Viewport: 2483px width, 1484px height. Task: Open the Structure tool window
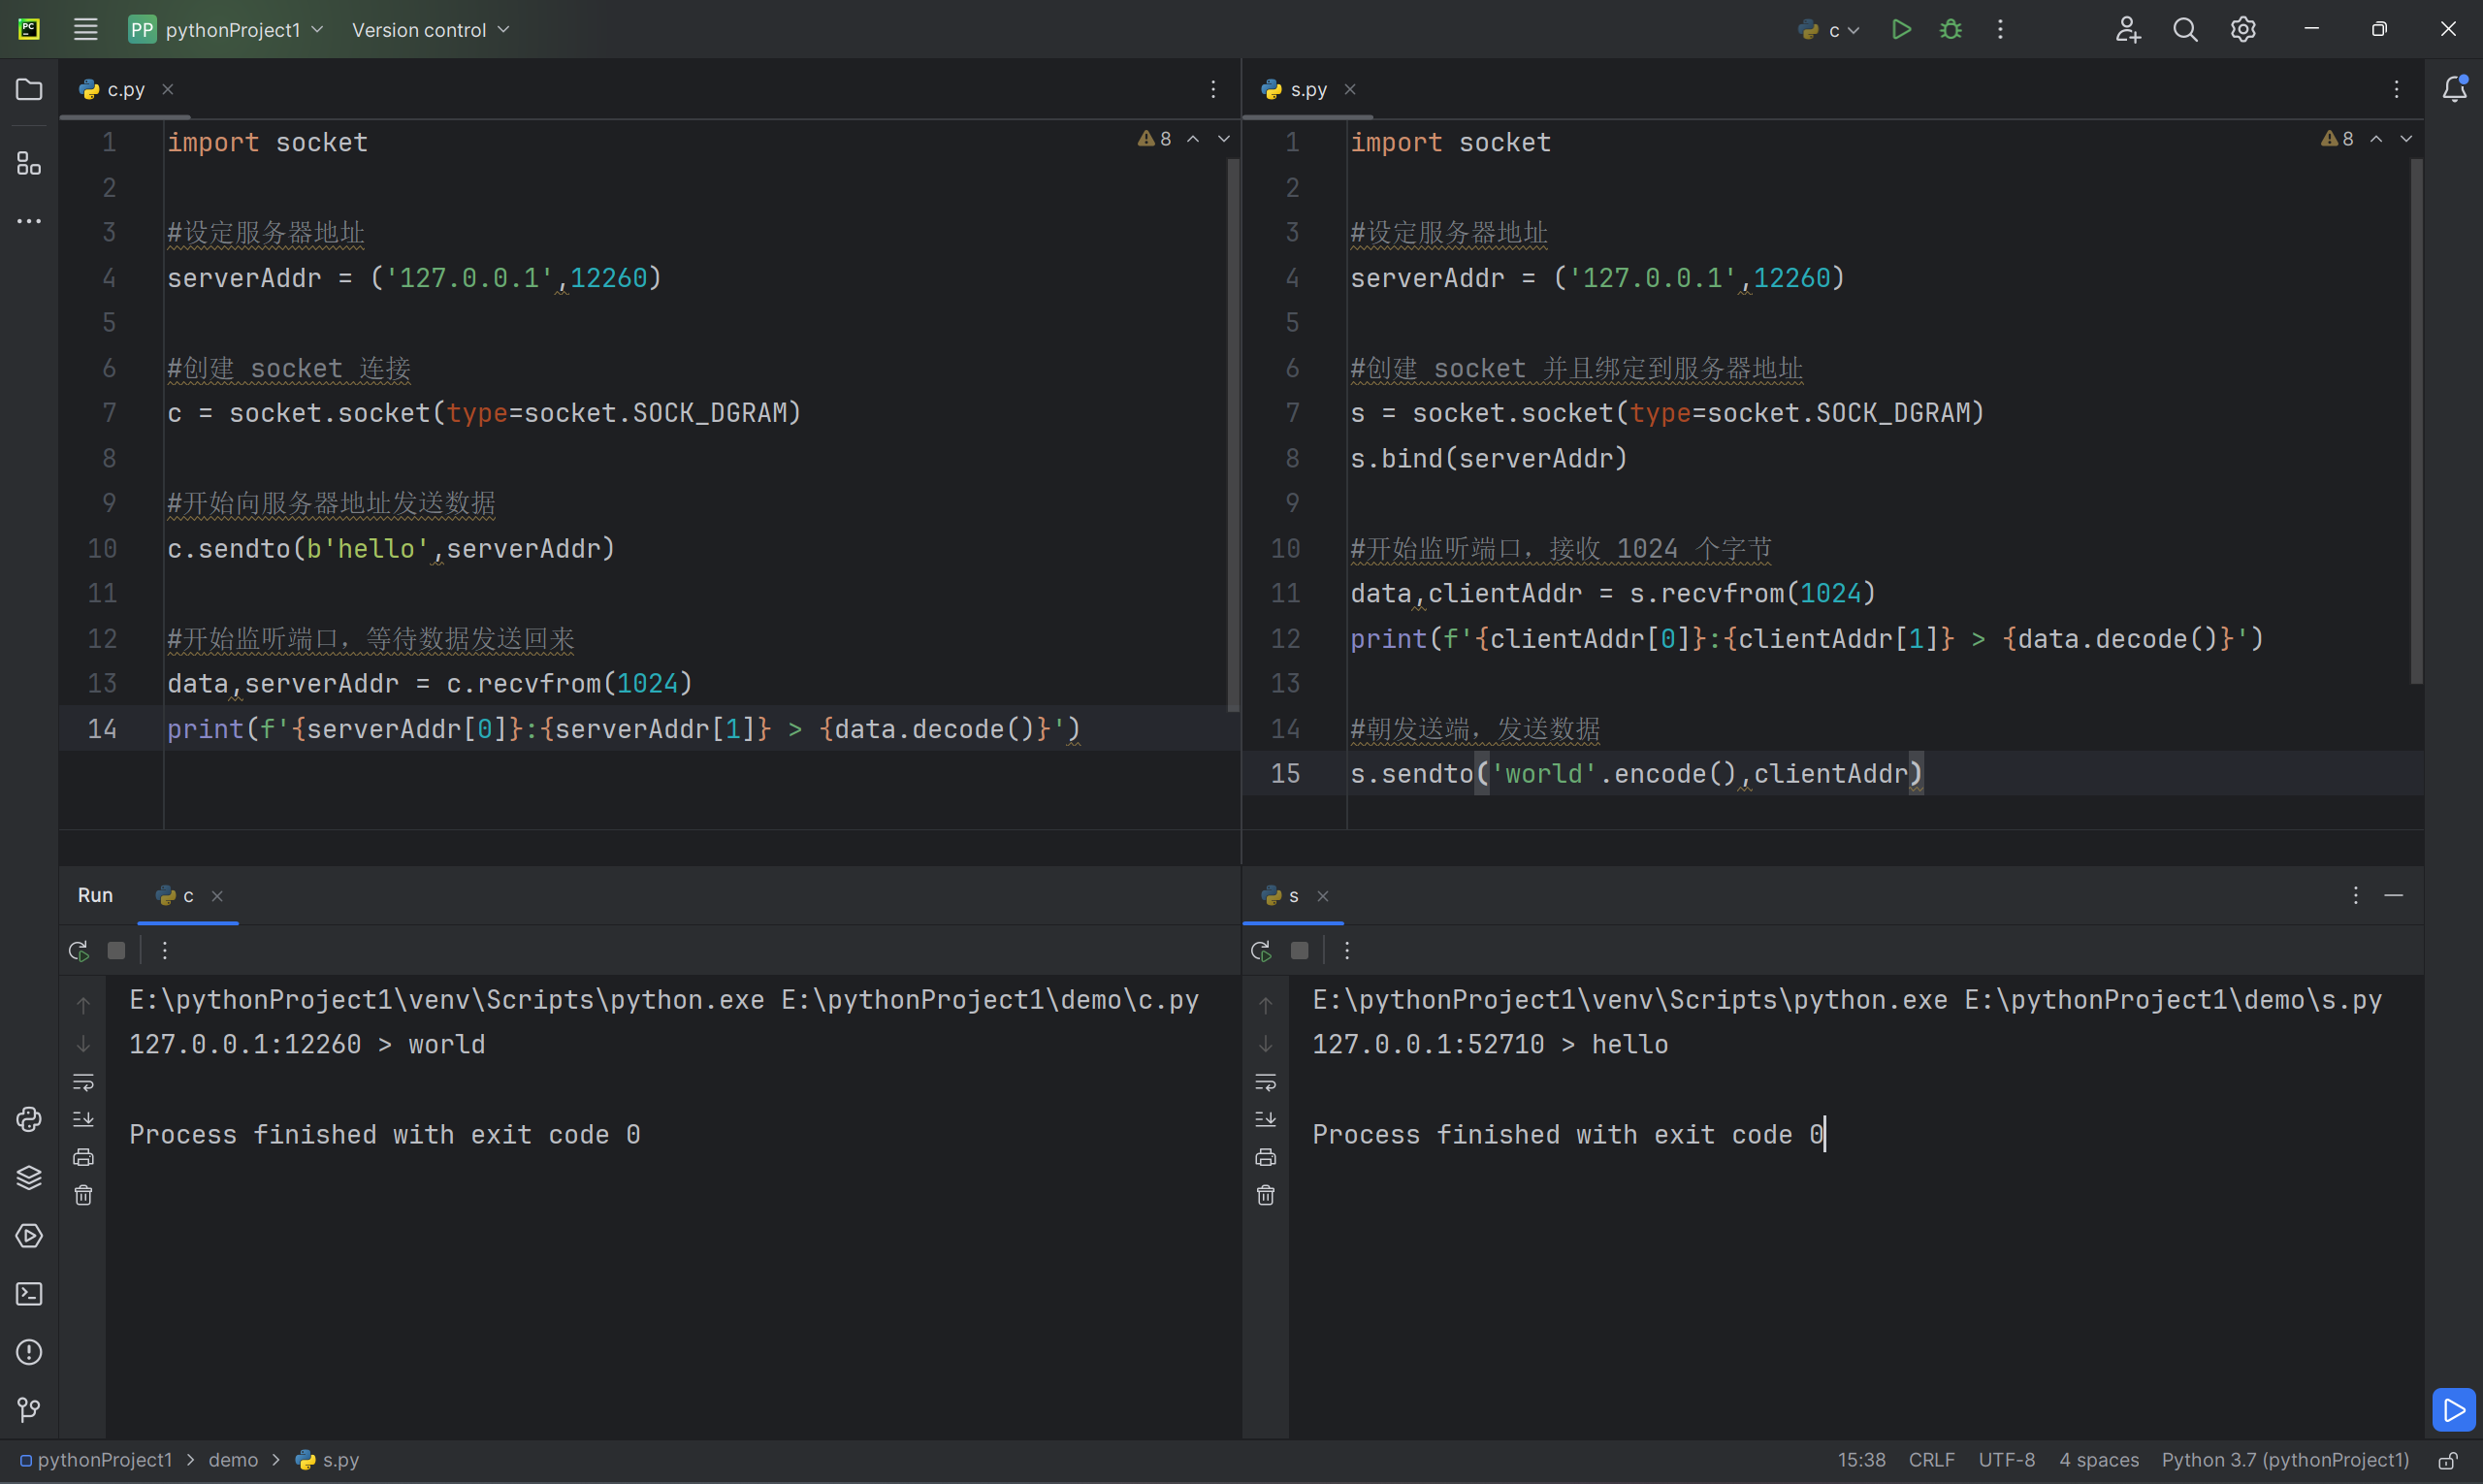click(29, 163)
